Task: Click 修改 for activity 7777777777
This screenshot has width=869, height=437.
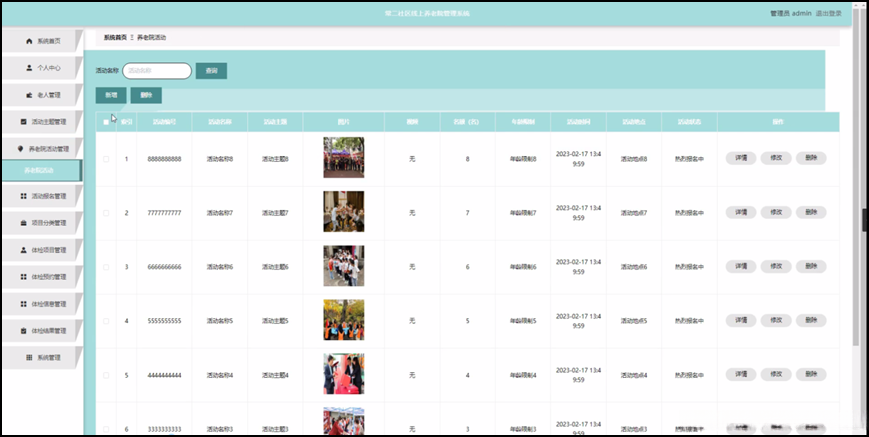Action: (x=776, y=212)
